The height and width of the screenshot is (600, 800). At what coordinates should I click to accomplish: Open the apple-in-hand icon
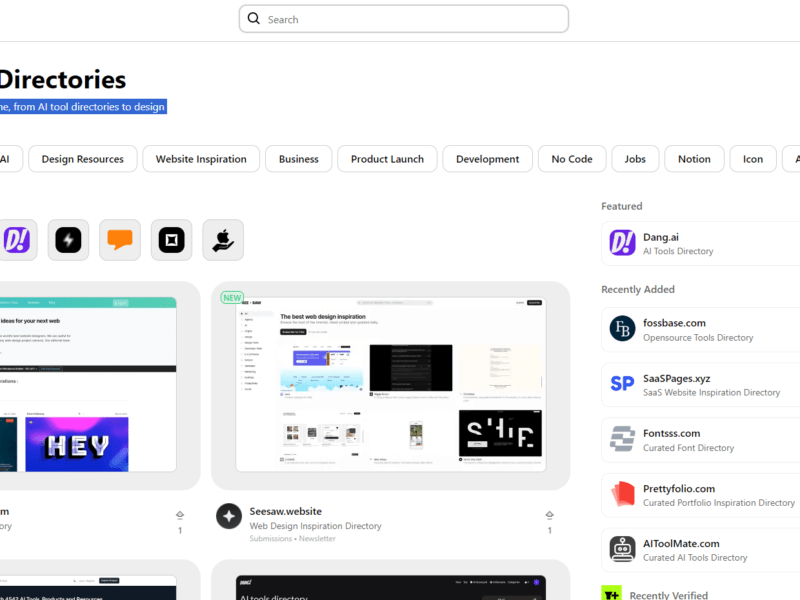click(x=223, y=240)
